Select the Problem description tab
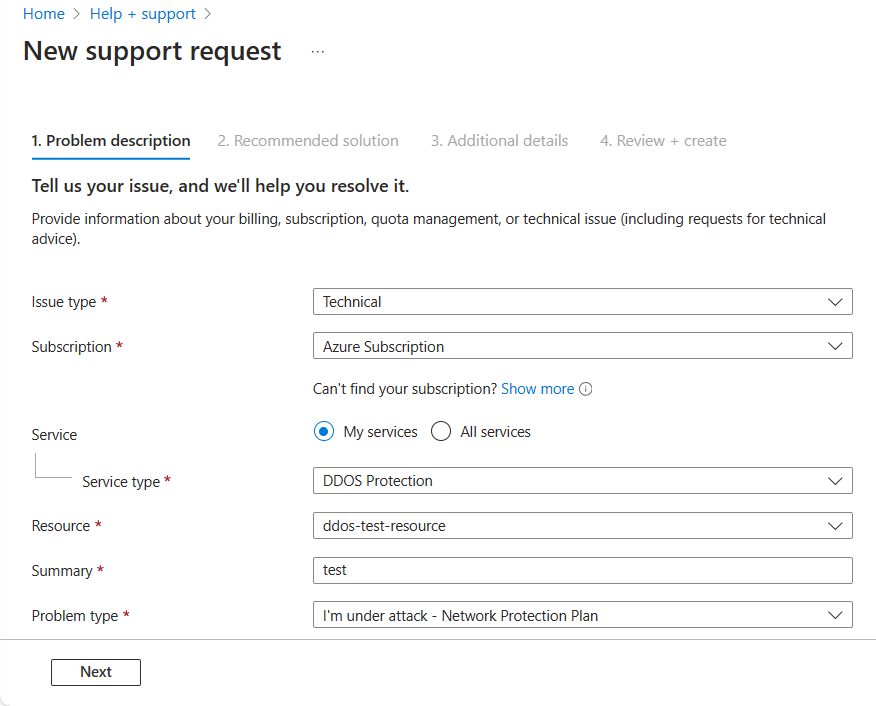 coord(111,140)
